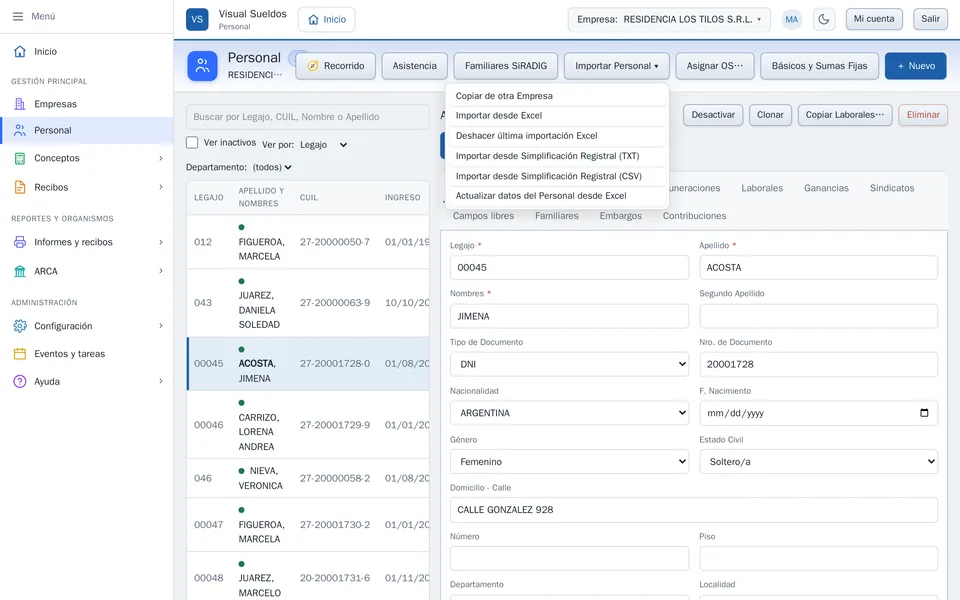This screenshot has height=600, width=960.
Task: Open the date picker calendar icon
Action: (x=924, y=413)
